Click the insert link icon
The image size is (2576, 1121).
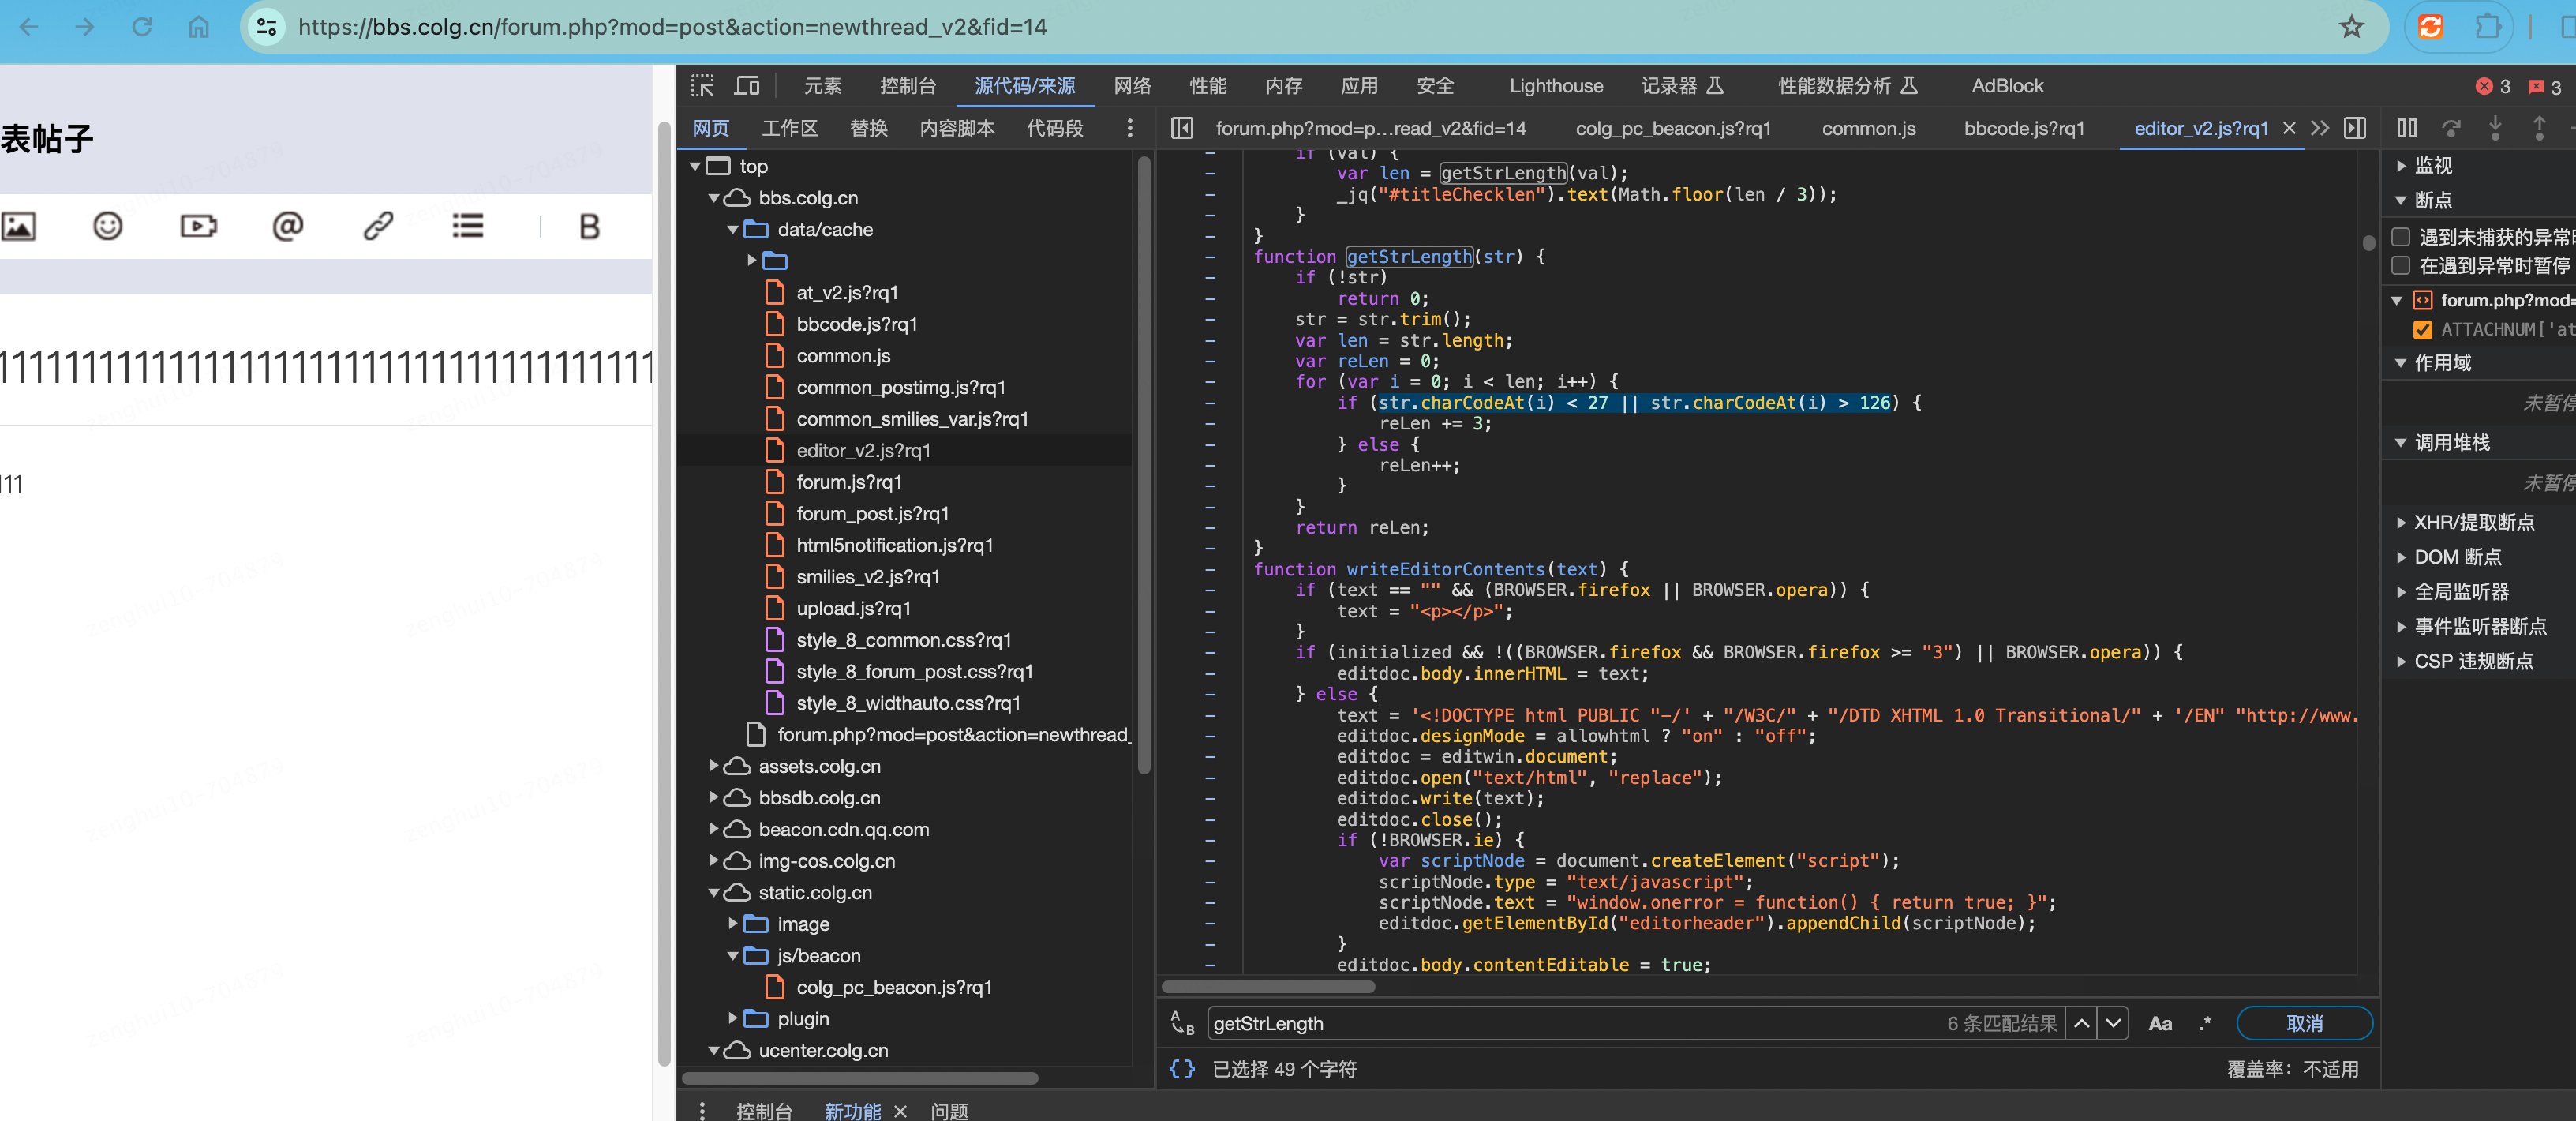(377, 226)
